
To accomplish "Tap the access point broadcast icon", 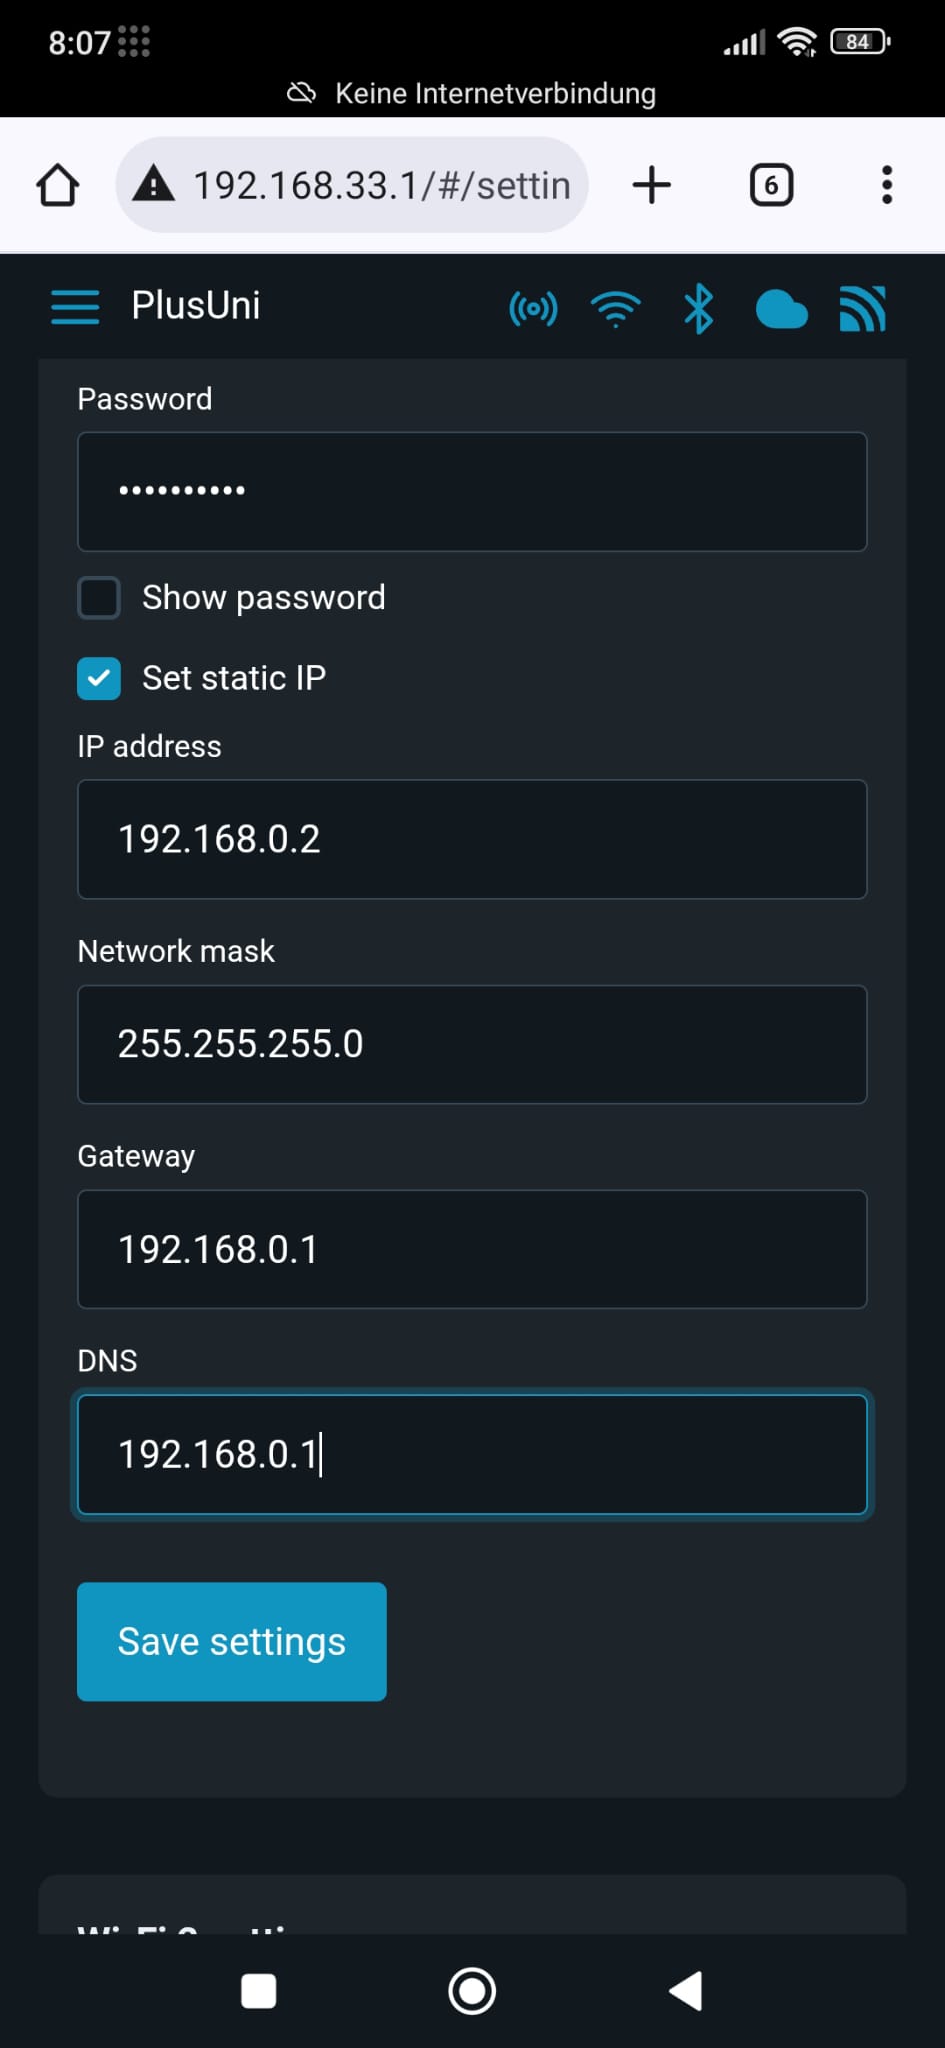I will pyautogui.click(x=533, y=309).
